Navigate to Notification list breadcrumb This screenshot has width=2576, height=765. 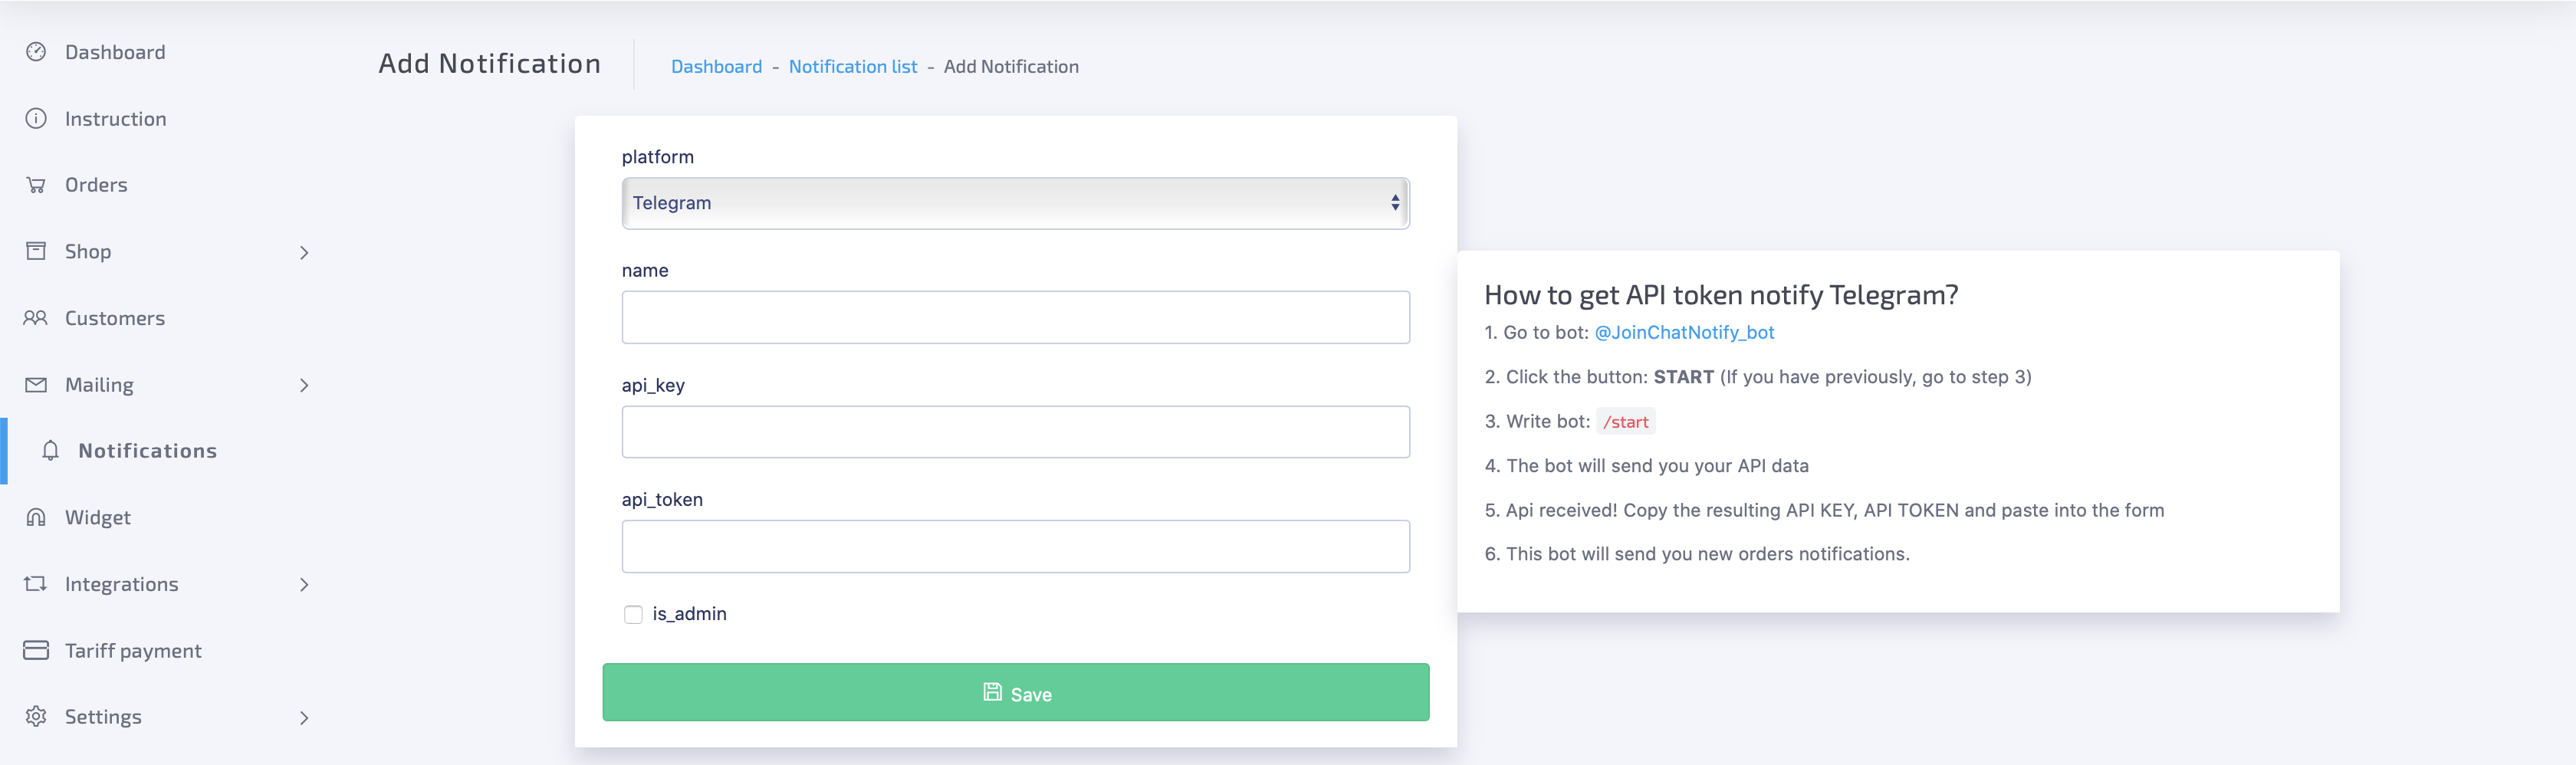[853, 66]
